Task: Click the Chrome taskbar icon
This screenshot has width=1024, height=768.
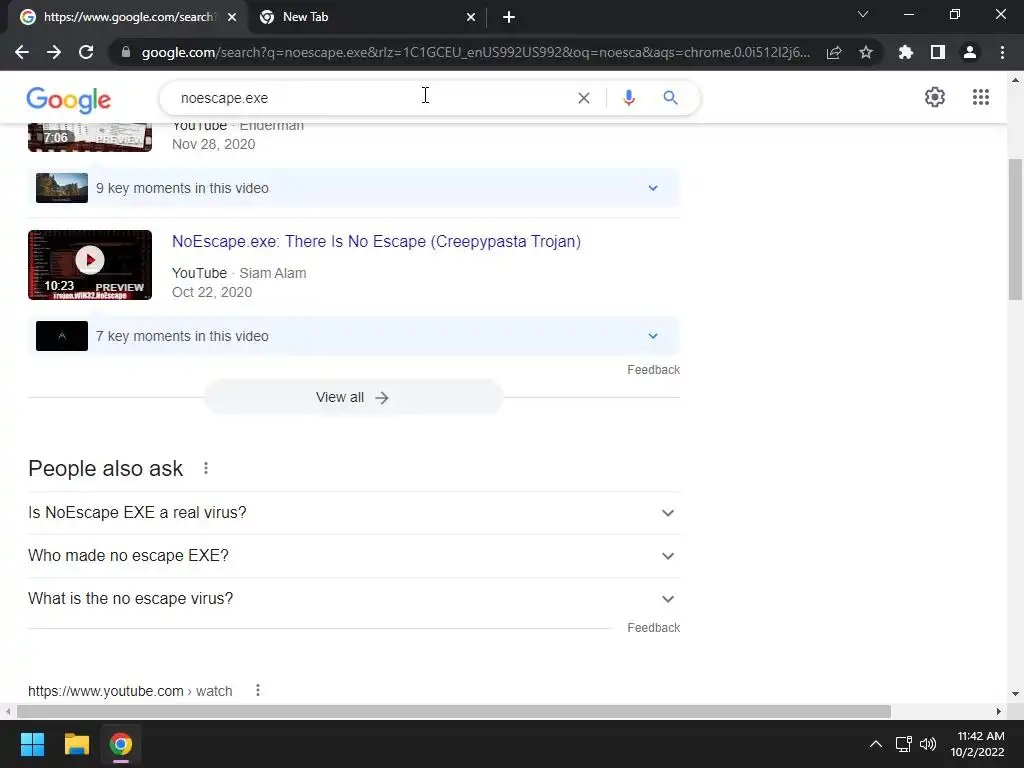Action: click(x=121, y=744)
